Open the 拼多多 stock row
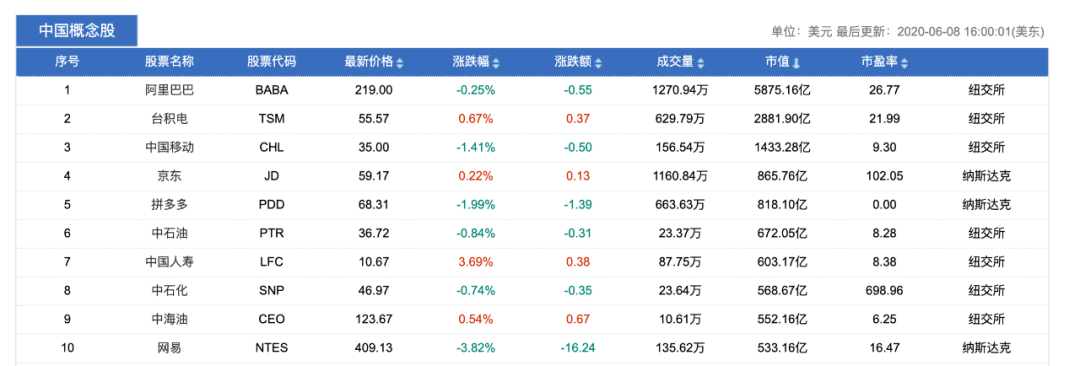1080x366 pixels. [x=531, y=205]
